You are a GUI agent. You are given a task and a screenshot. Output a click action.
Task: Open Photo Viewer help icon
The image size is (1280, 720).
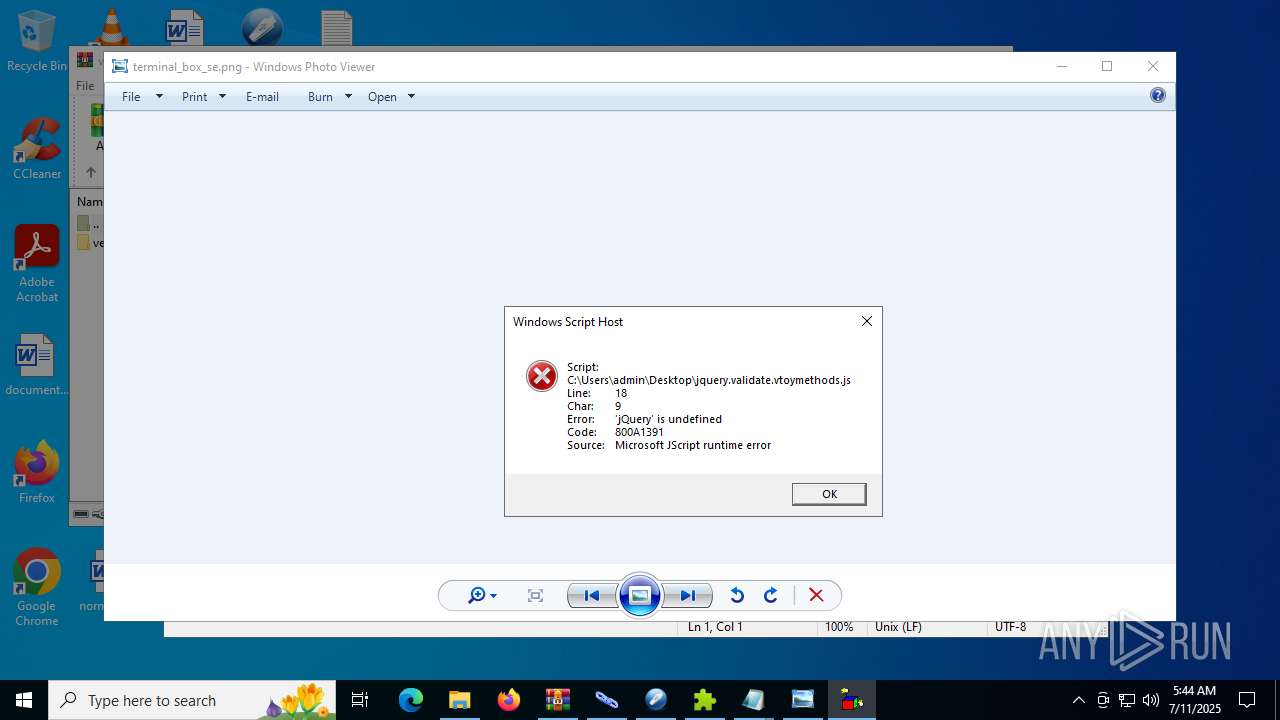click(1158, 96)
